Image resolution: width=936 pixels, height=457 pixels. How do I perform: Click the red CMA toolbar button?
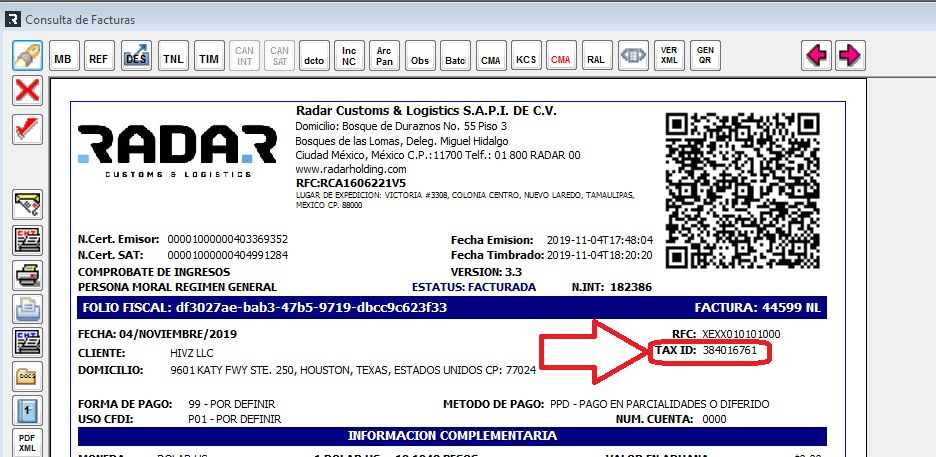(x=561, y=55)
